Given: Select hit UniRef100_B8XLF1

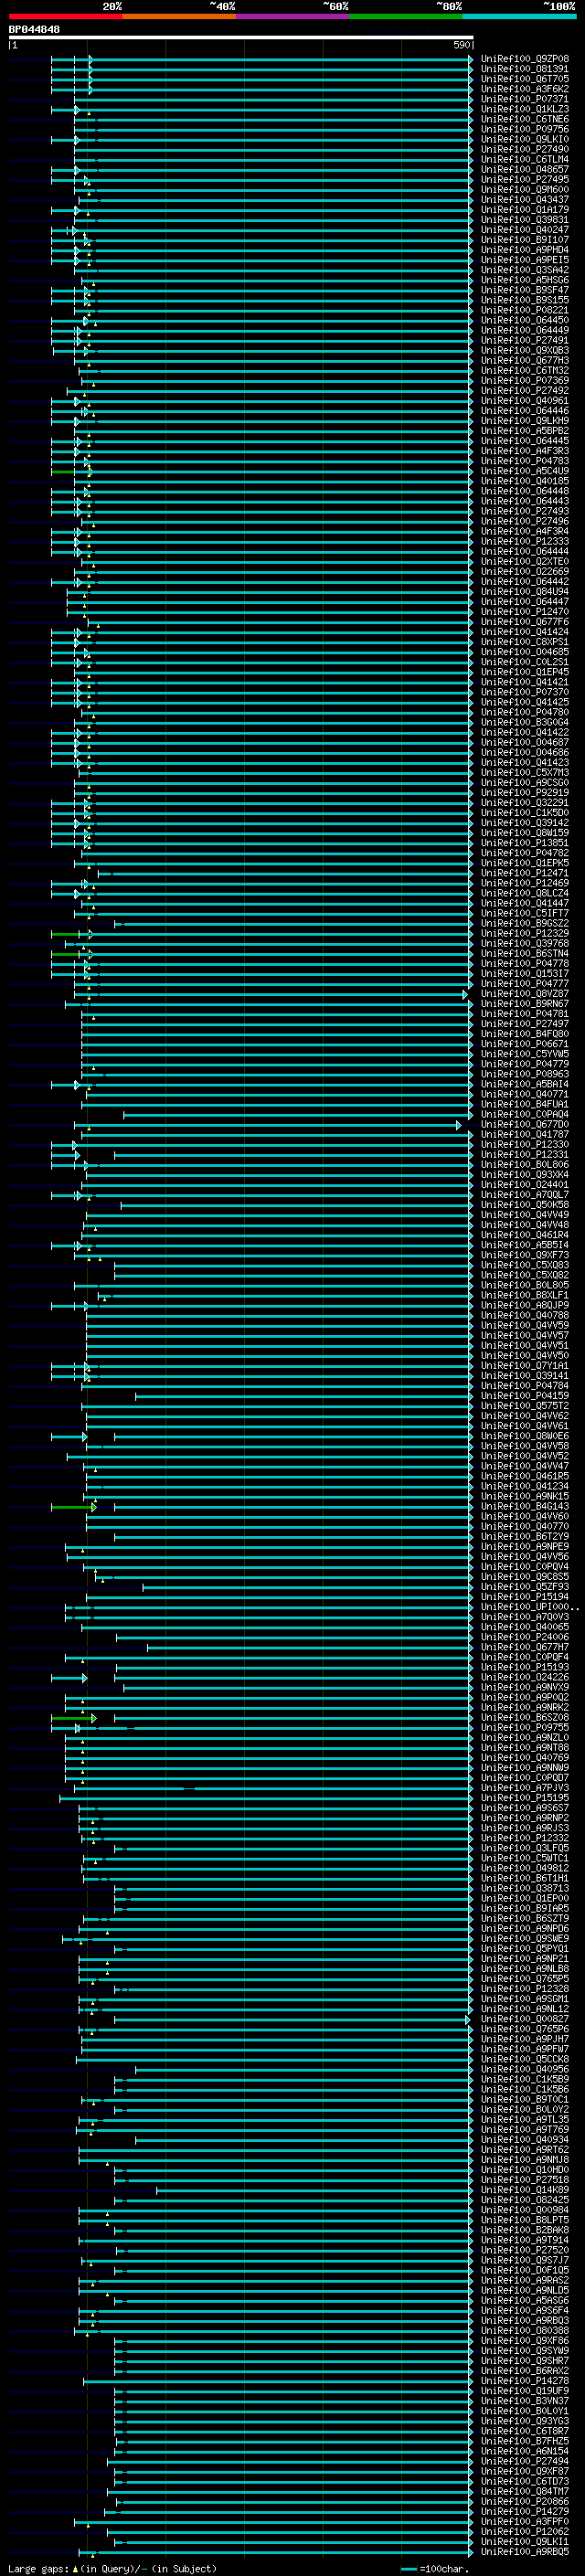Looking at the screenshot, I should pos(525,1295).
